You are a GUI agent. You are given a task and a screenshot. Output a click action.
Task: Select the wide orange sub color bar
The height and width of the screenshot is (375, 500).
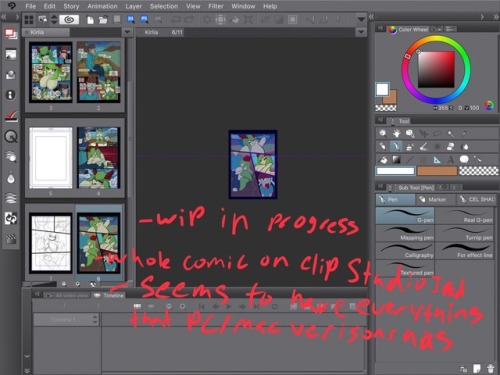[437, 171]
